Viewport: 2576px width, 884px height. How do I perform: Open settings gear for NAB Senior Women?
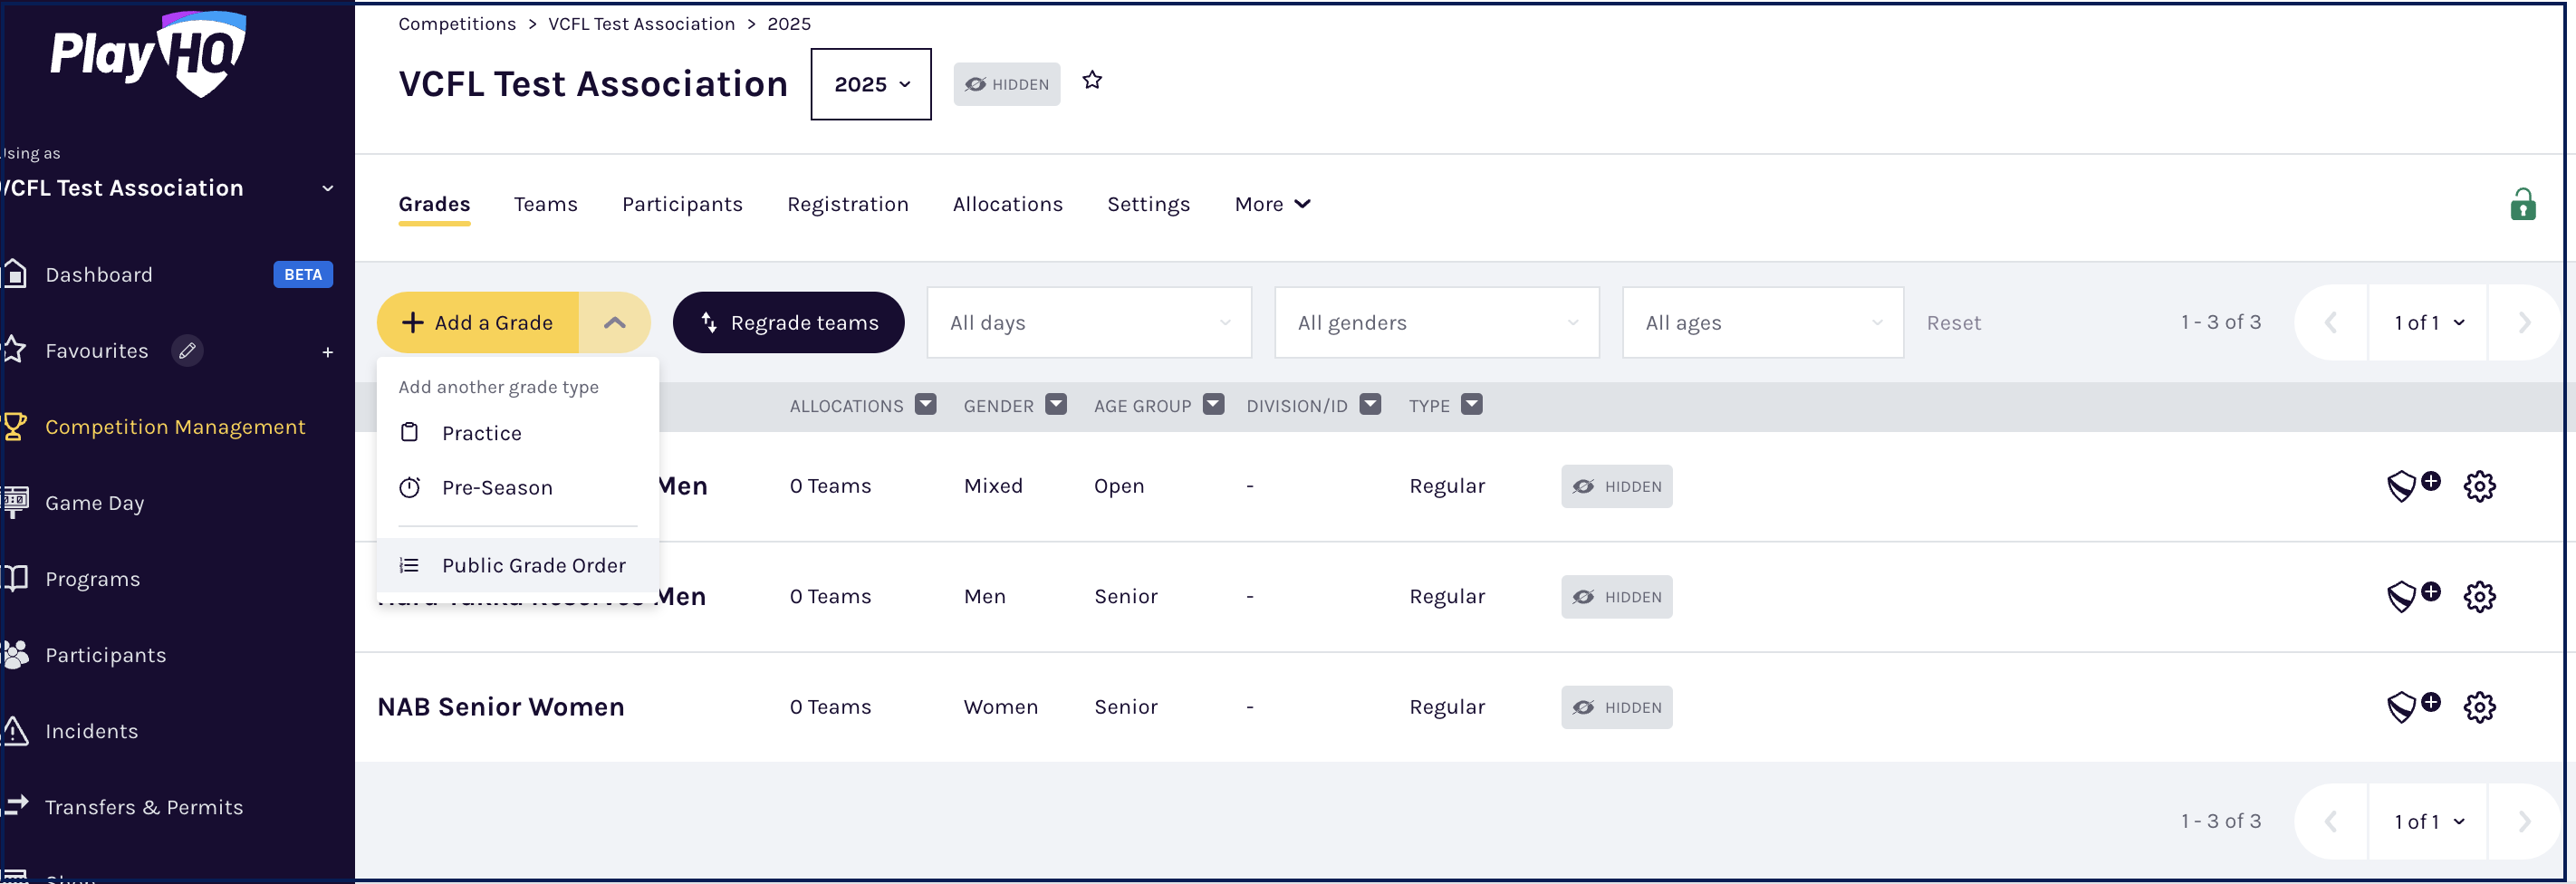pos(2478,707)
